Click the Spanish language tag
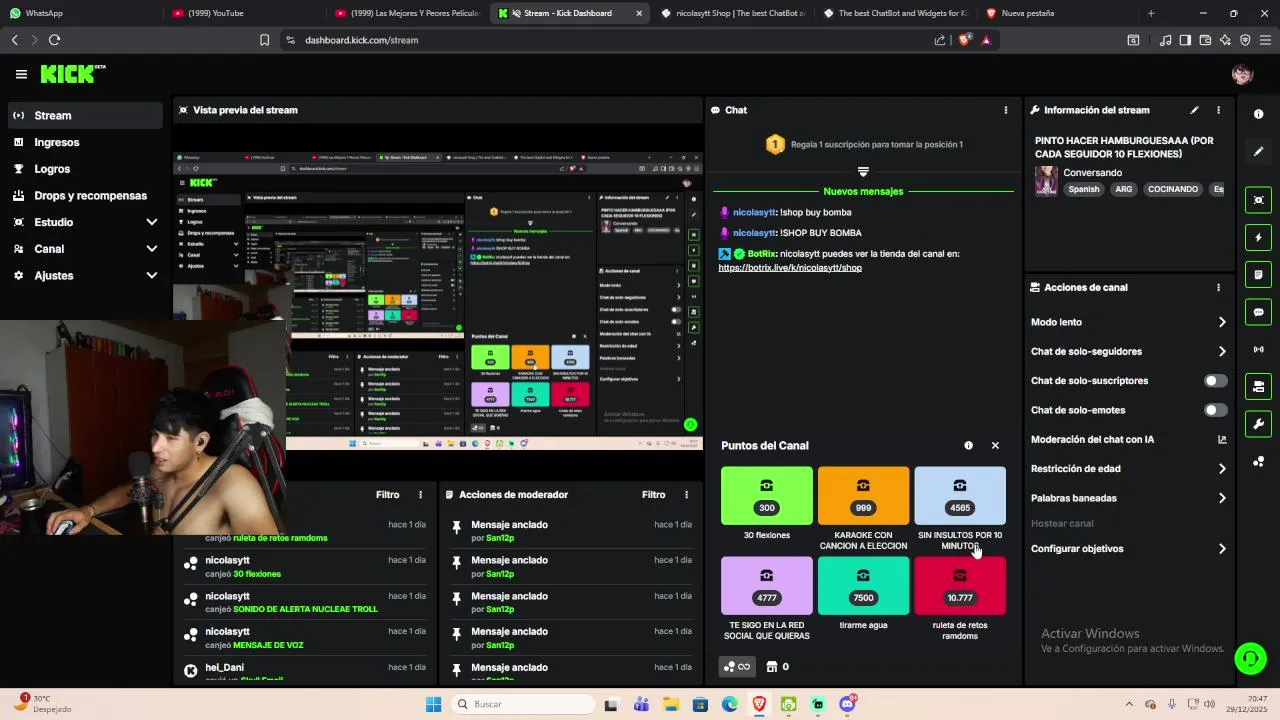Screen dimensions: 1280x720 coord(1083,189)
